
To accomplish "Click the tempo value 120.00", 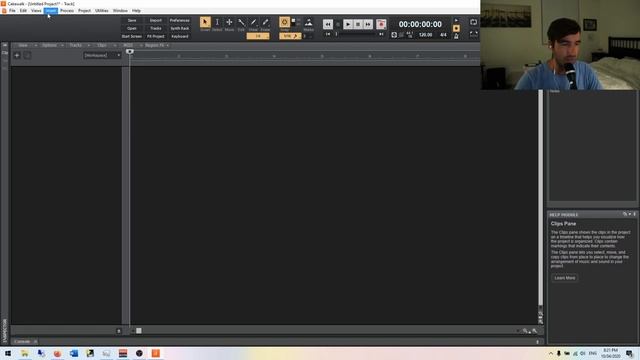I will pos(425,35).
